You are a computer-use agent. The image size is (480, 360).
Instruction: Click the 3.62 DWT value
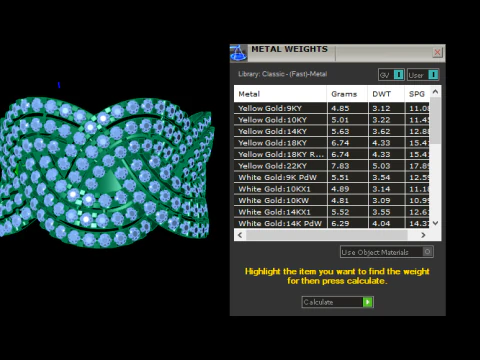tap(381, 131)
